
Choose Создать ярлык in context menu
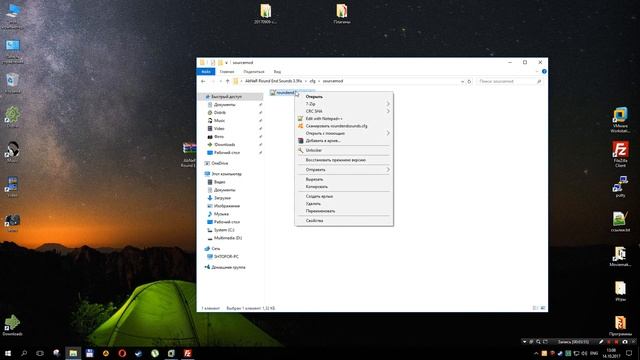344,196
